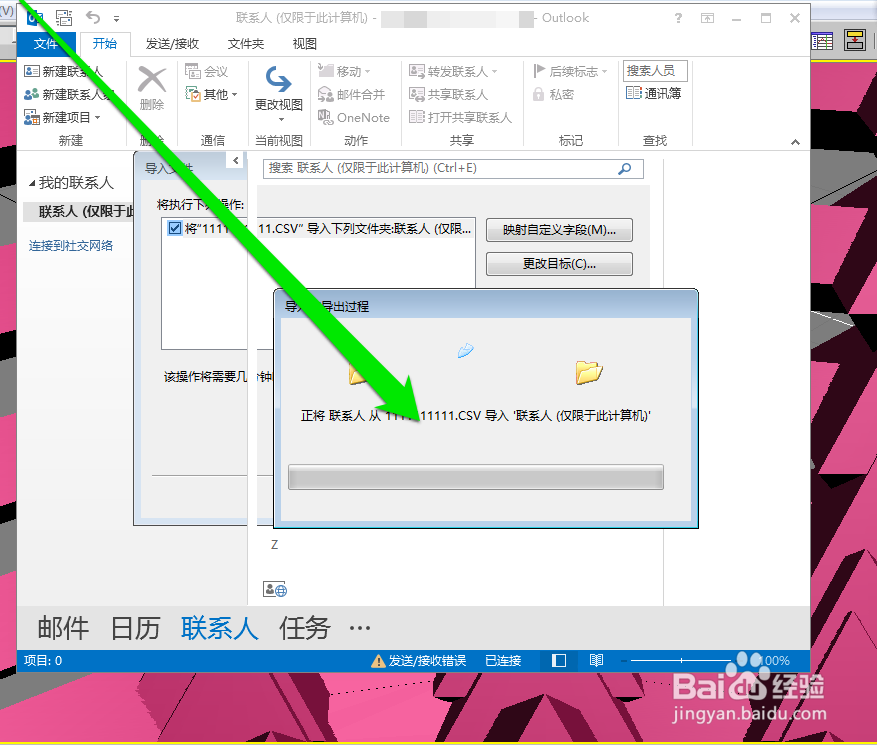Image resolution: width=877 pixels, height=745 pixels.
Task: Switch to Normal view status bar icon
Action: pos(559,661)
